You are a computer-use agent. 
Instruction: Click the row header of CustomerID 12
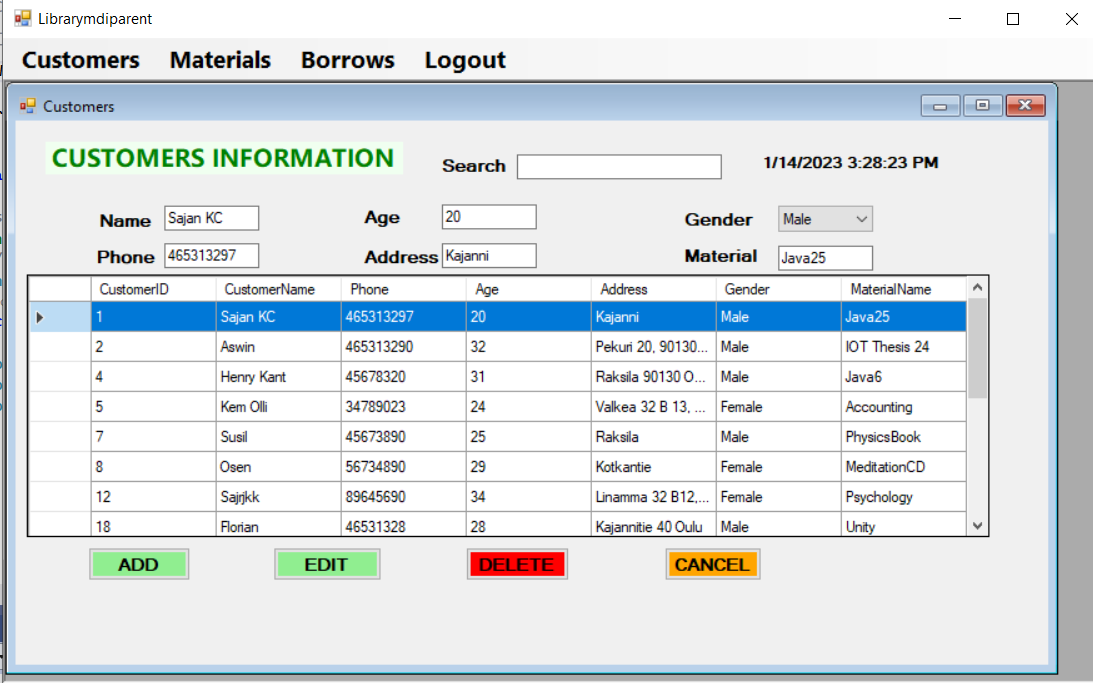pyautogui.click(x=60, y=496)
